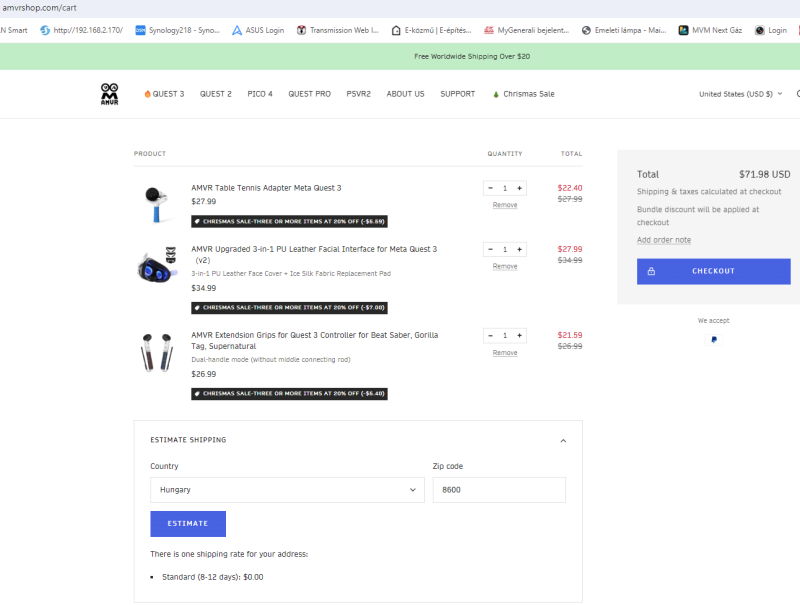This screenshot has width=800, height=605.
Task: Open AMVR Table Tennis Adapter Meta Quest 3 link
Action: pos(266,188)
